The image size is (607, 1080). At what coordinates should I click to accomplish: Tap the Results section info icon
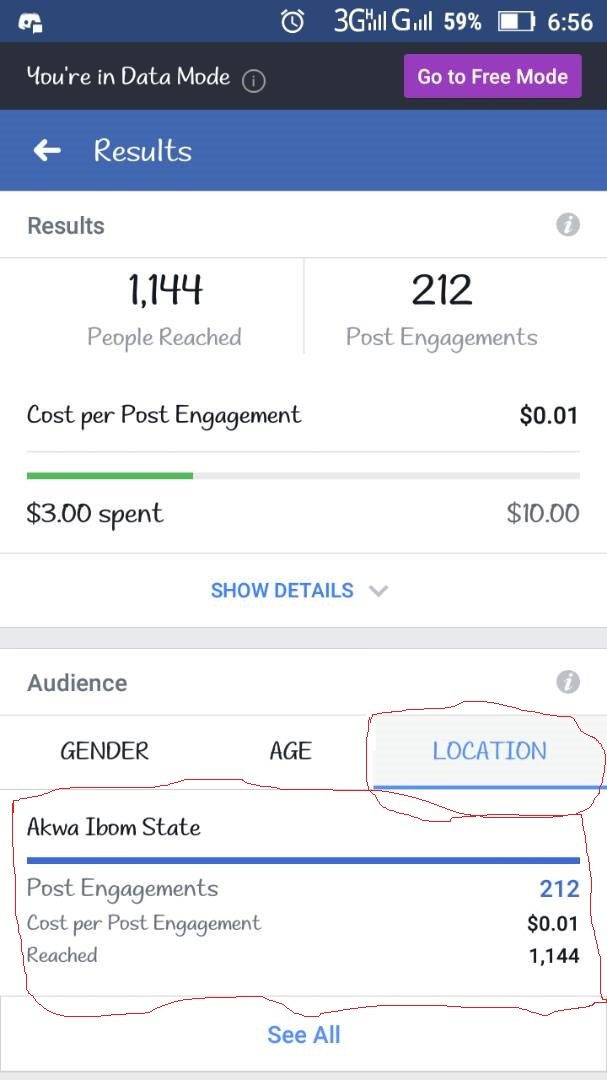click(x=567, y=225)
